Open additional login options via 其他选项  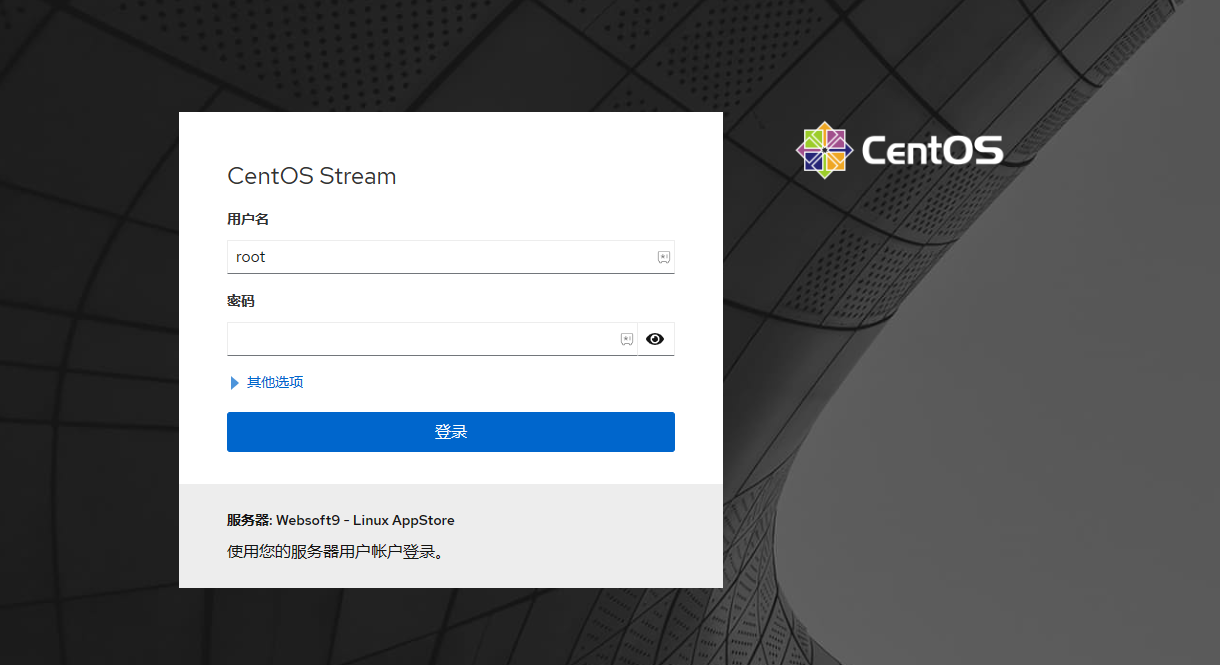coord(277,382)
